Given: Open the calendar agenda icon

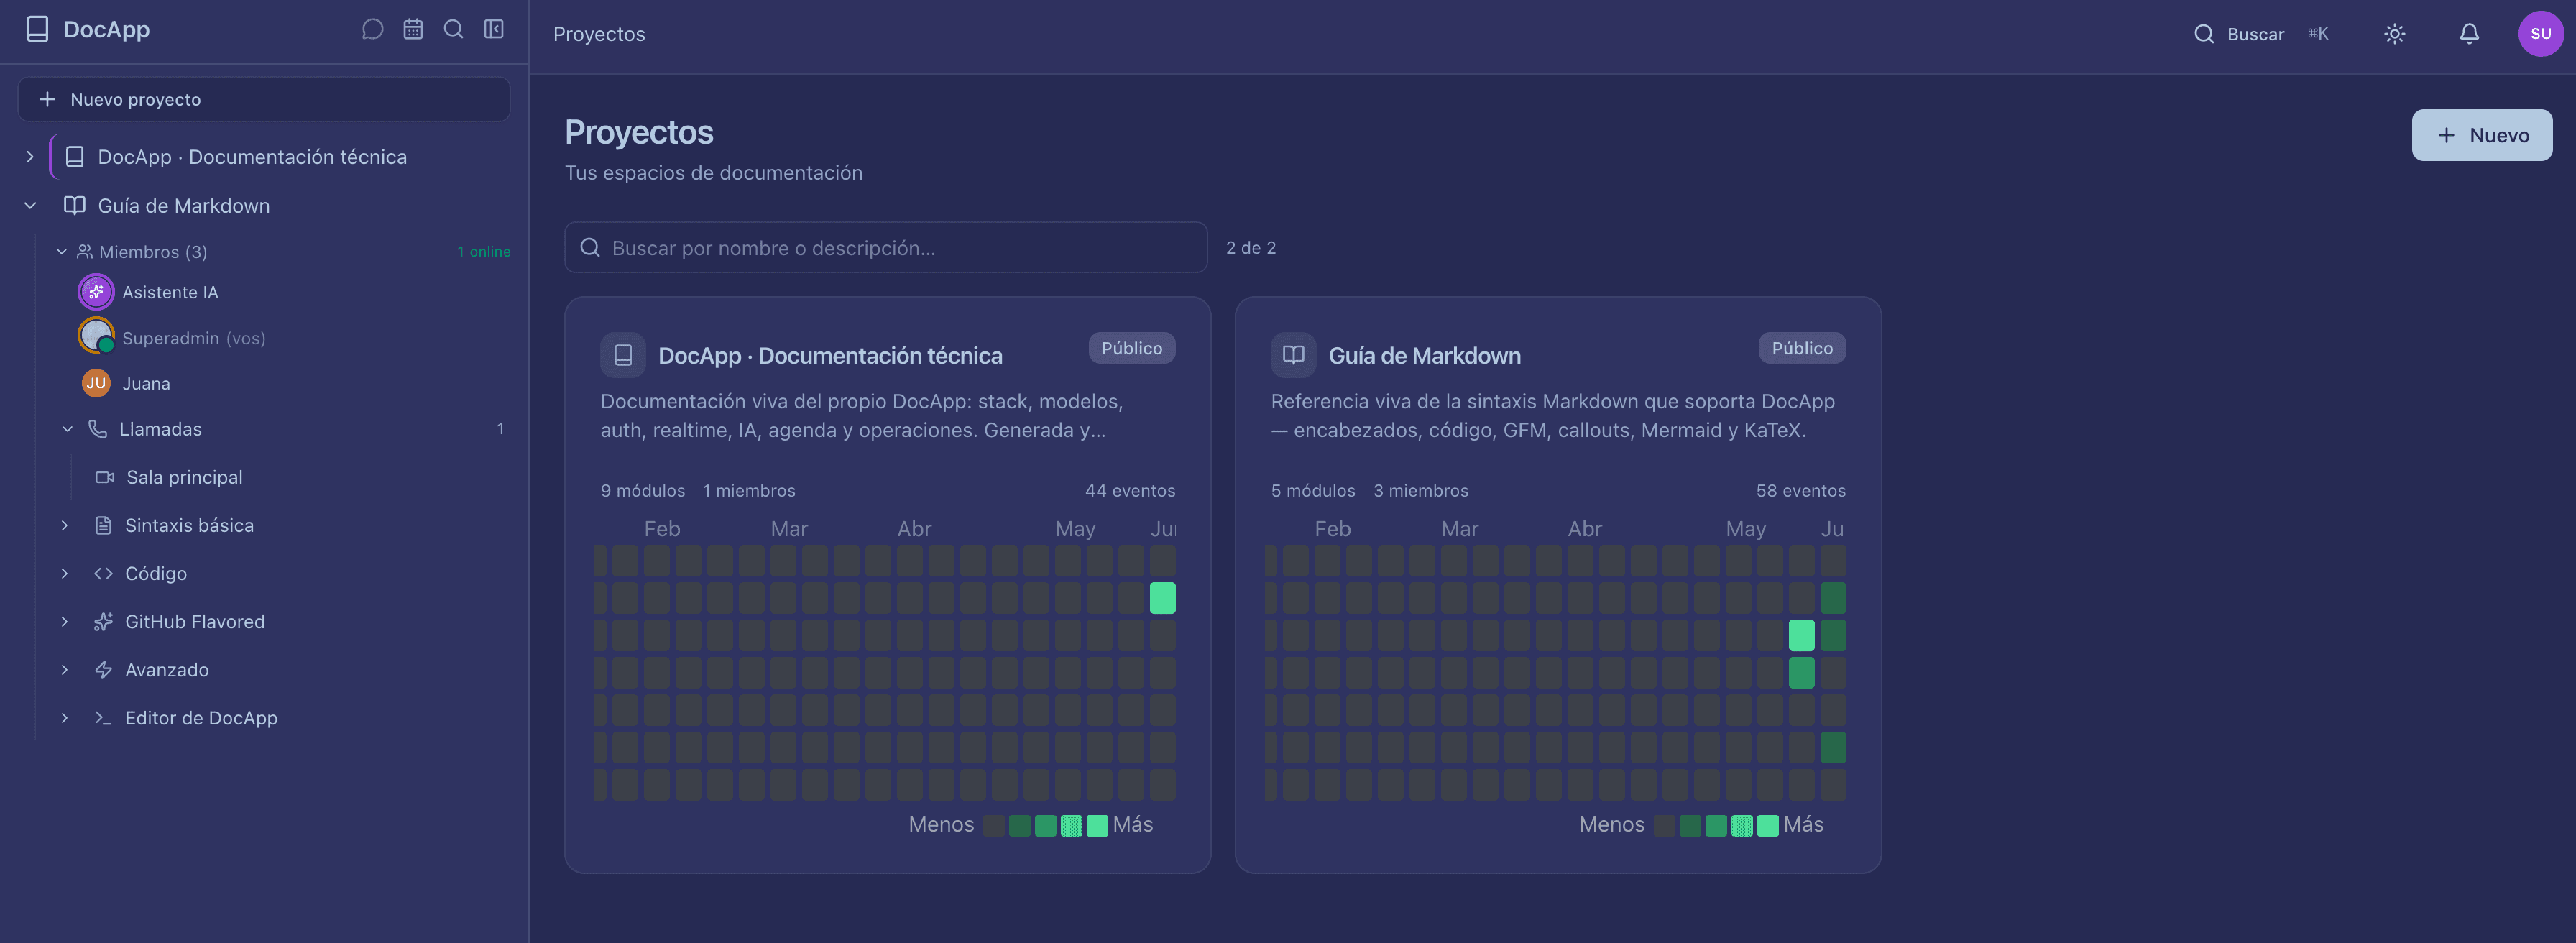Looking at the screenshot, I should coord(413,29).
